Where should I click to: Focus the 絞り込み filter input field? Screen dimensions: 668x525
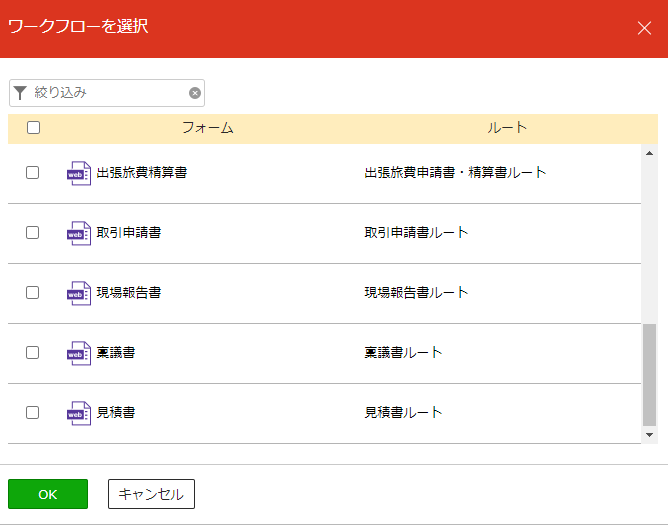(109, 92)
